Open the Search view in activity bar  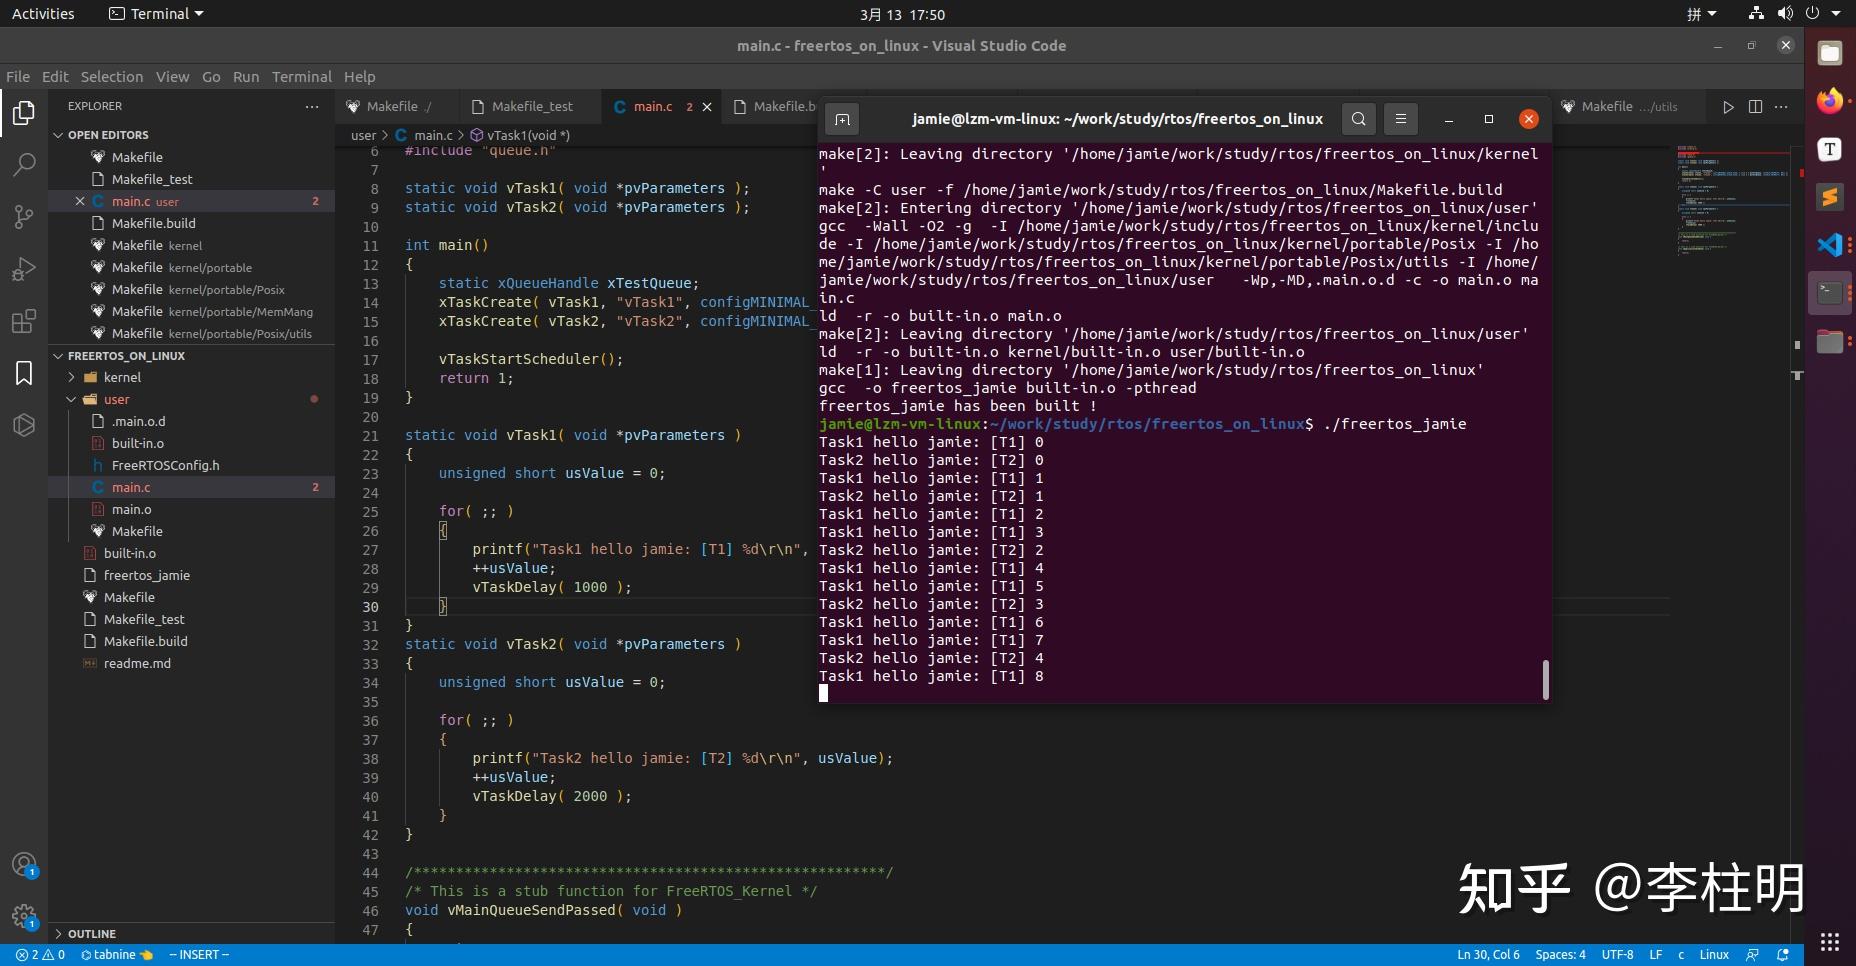(x=24, y=165)
